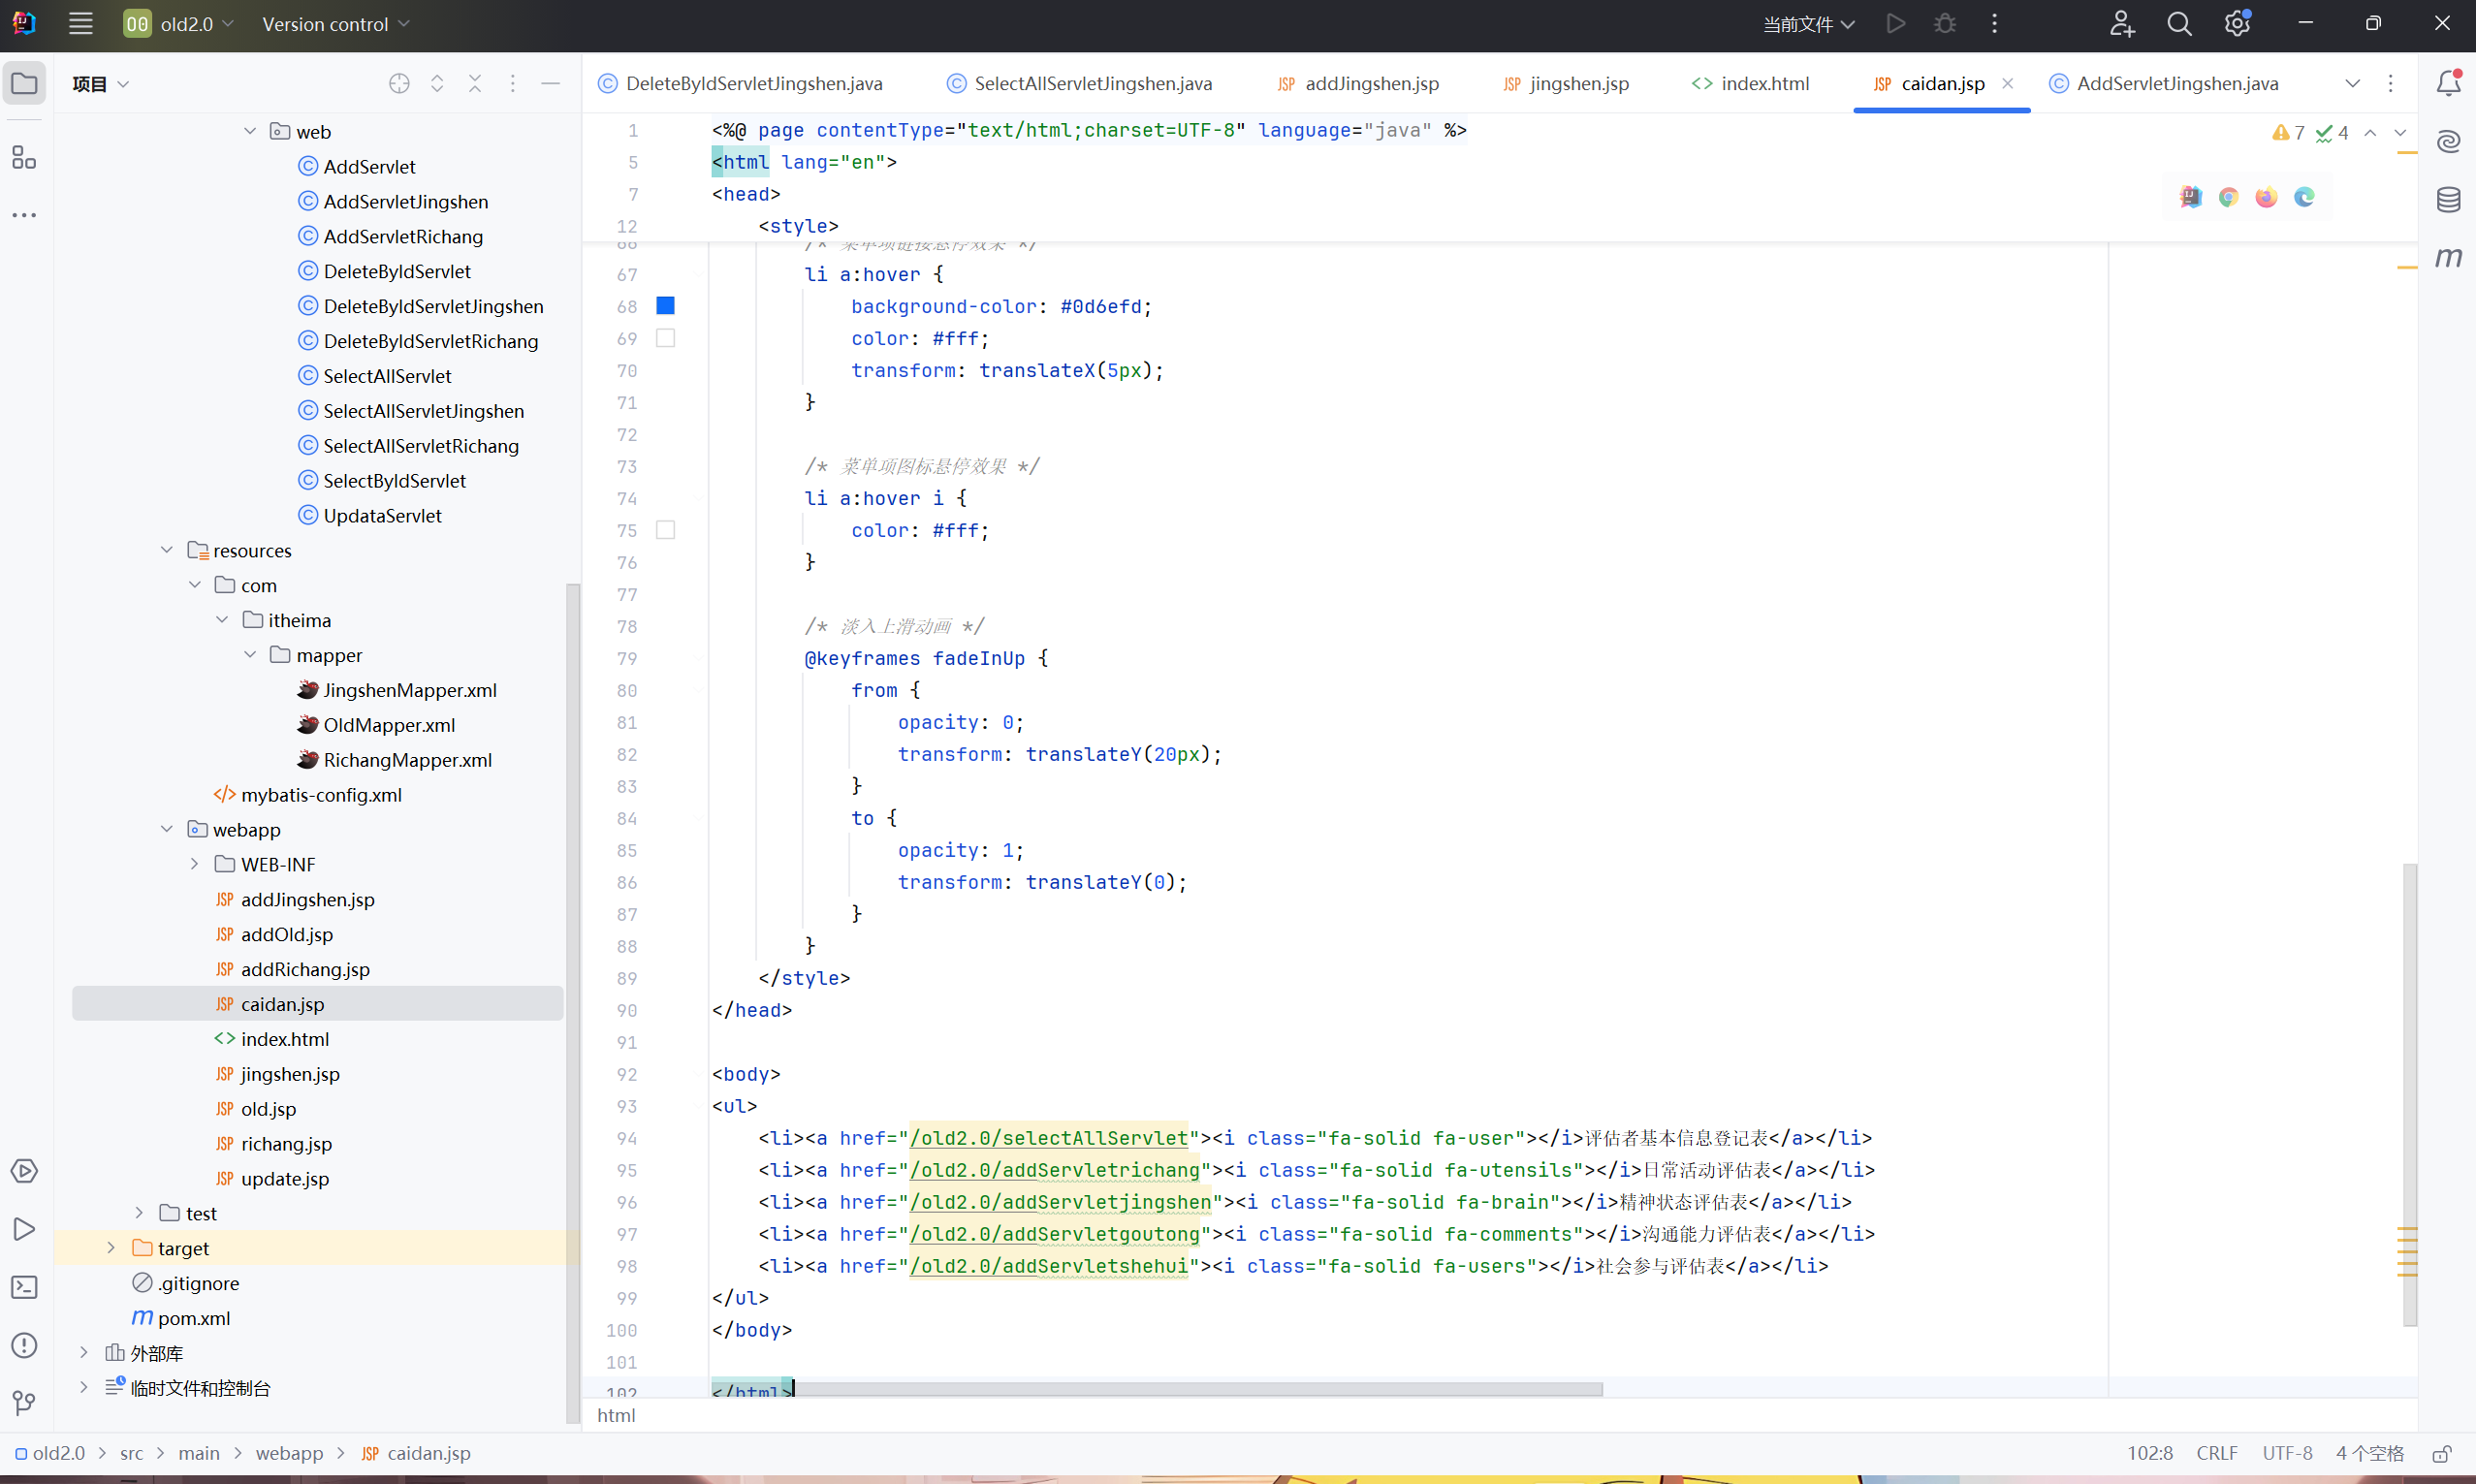This screenshot has width=2476, height=1484.
Task: Collapse the resources folder
Action: 167,550
